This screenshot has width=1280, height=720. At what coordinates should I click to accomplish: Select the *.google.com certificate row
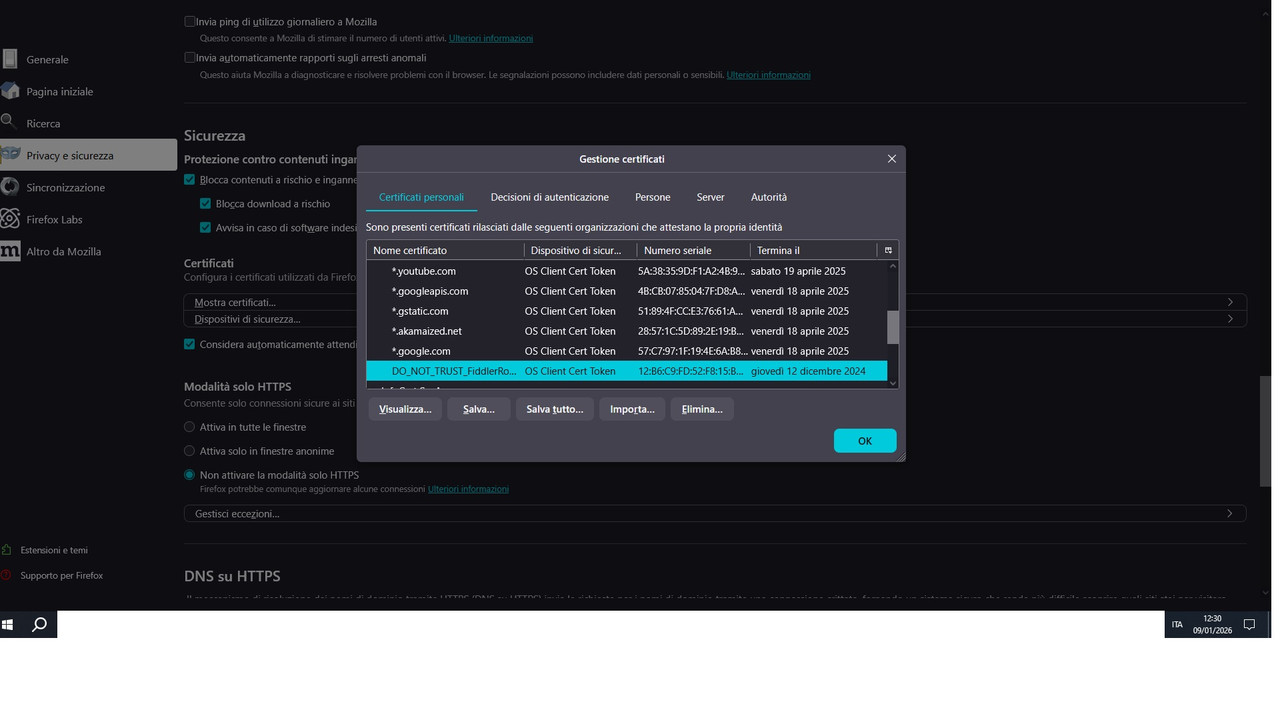point(627,351)
